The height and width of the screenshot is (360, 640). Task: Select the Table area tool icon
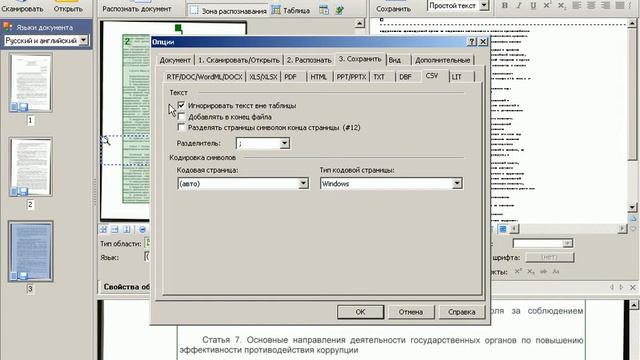276,10
